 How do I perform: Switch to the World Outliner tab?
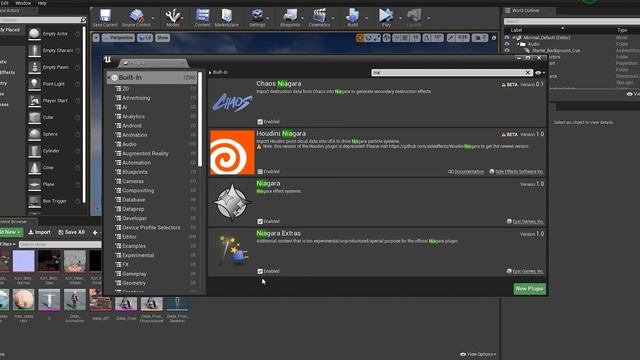click(525, 11)
